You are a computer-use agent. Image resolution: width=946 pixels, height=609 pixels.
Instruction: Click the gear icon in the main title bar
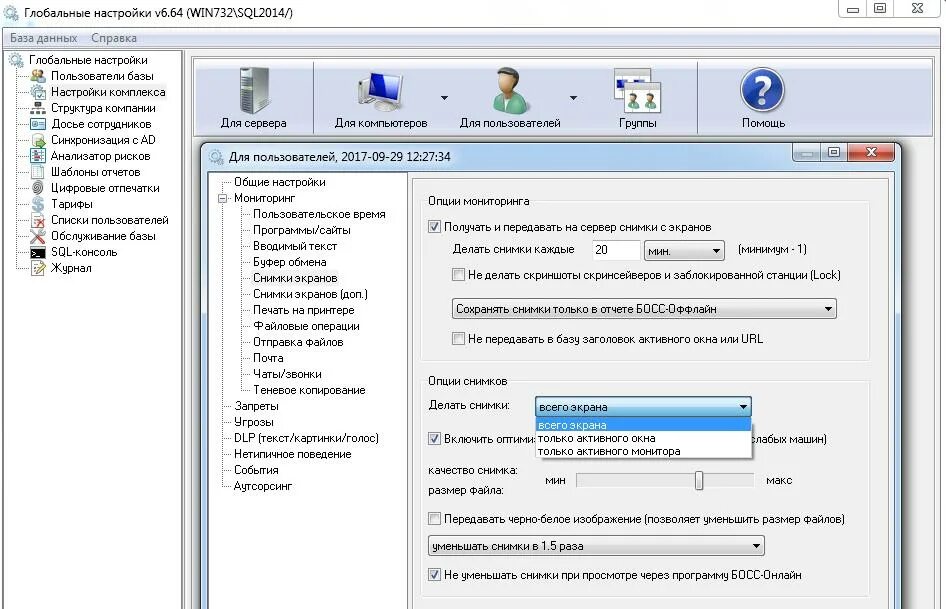click(x=11, y=12)
